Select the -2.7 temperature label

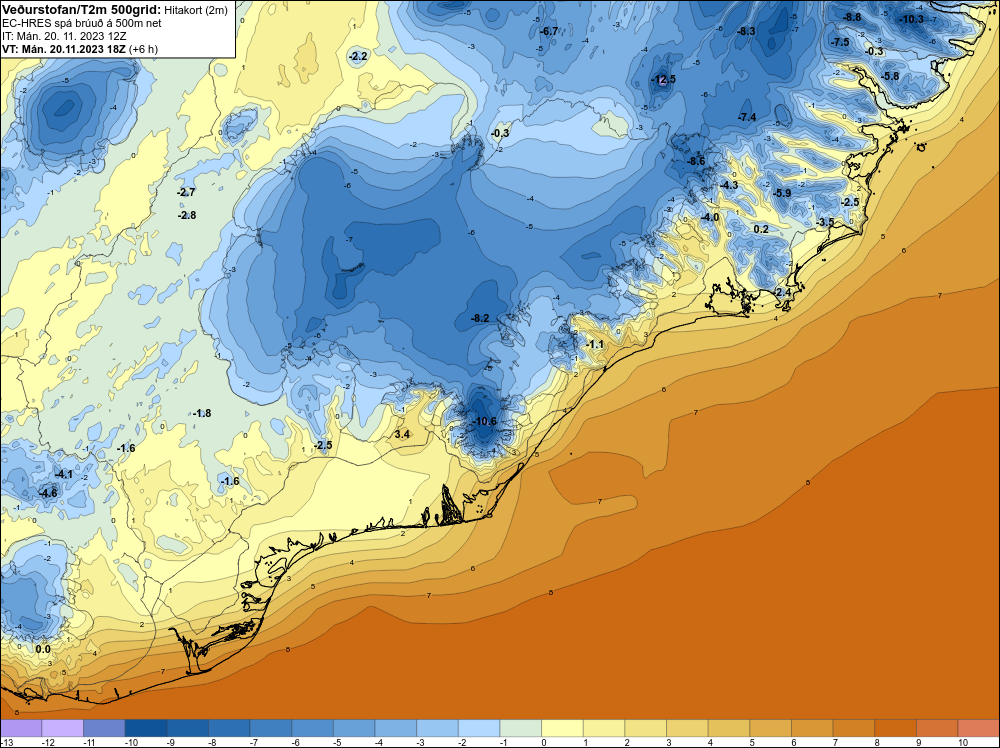point(186,192)
